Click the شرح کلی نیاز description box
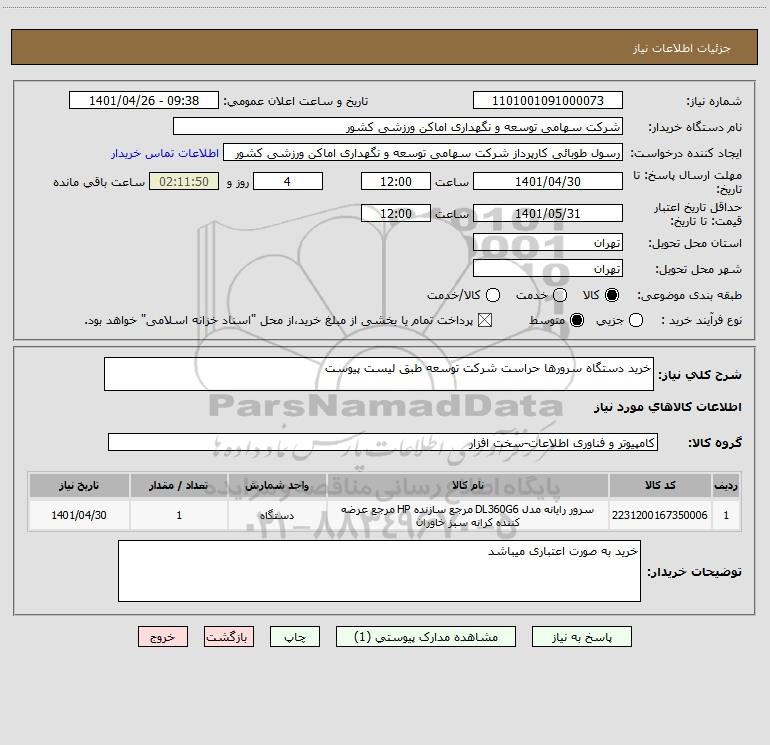This screenshot has height=745, width=770. coord(379,374)
